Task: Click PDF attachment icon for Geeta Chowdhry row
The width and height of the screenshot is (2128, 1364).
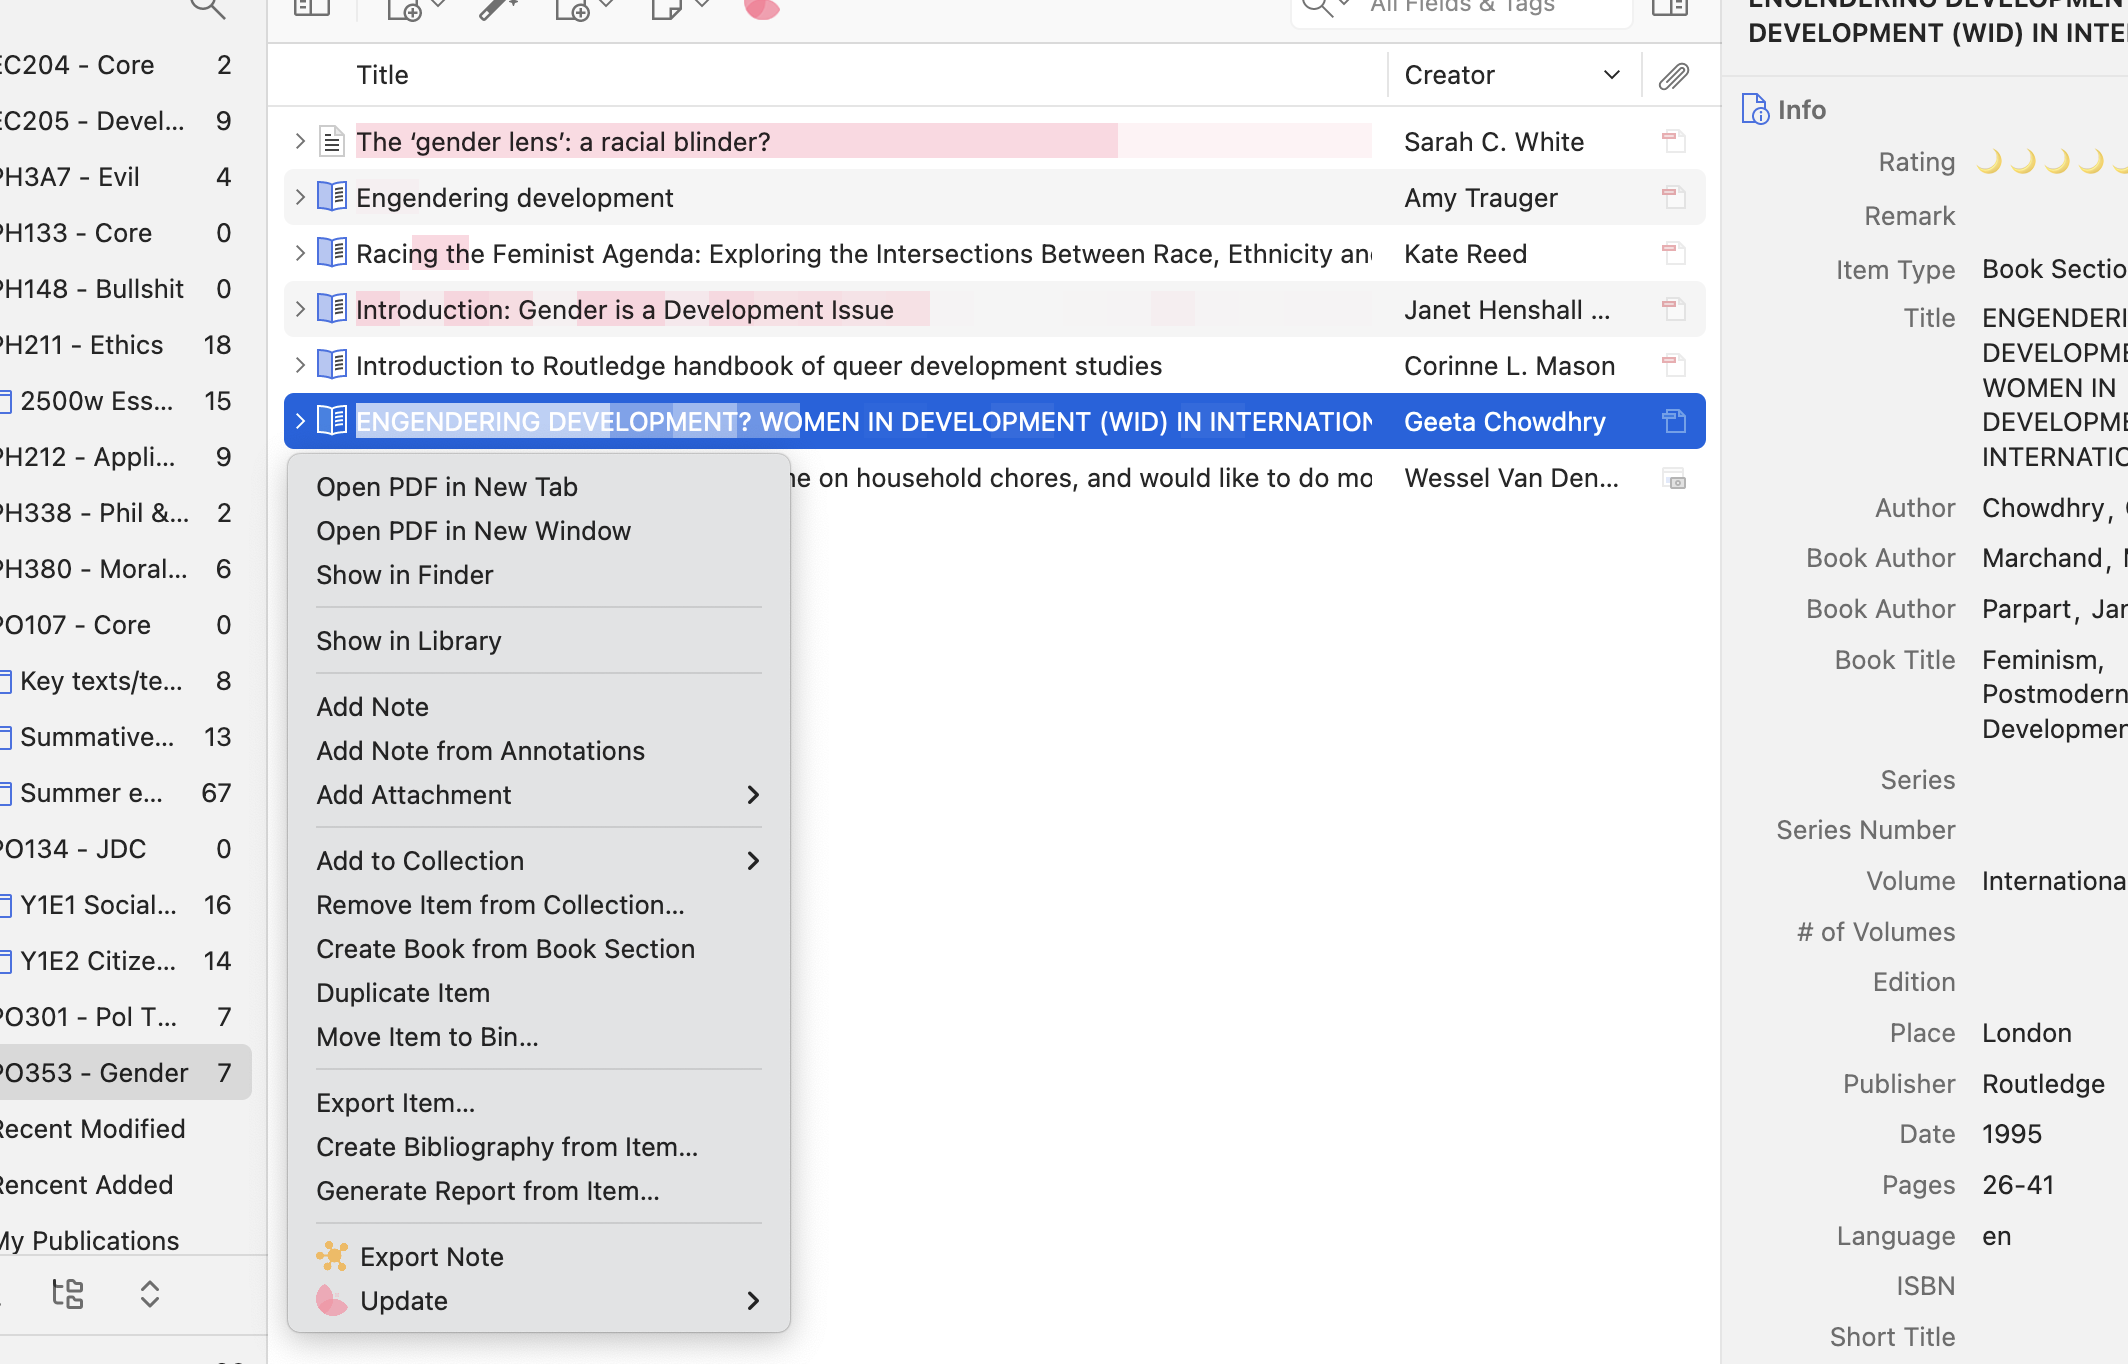Action: tap(1673, 422)
